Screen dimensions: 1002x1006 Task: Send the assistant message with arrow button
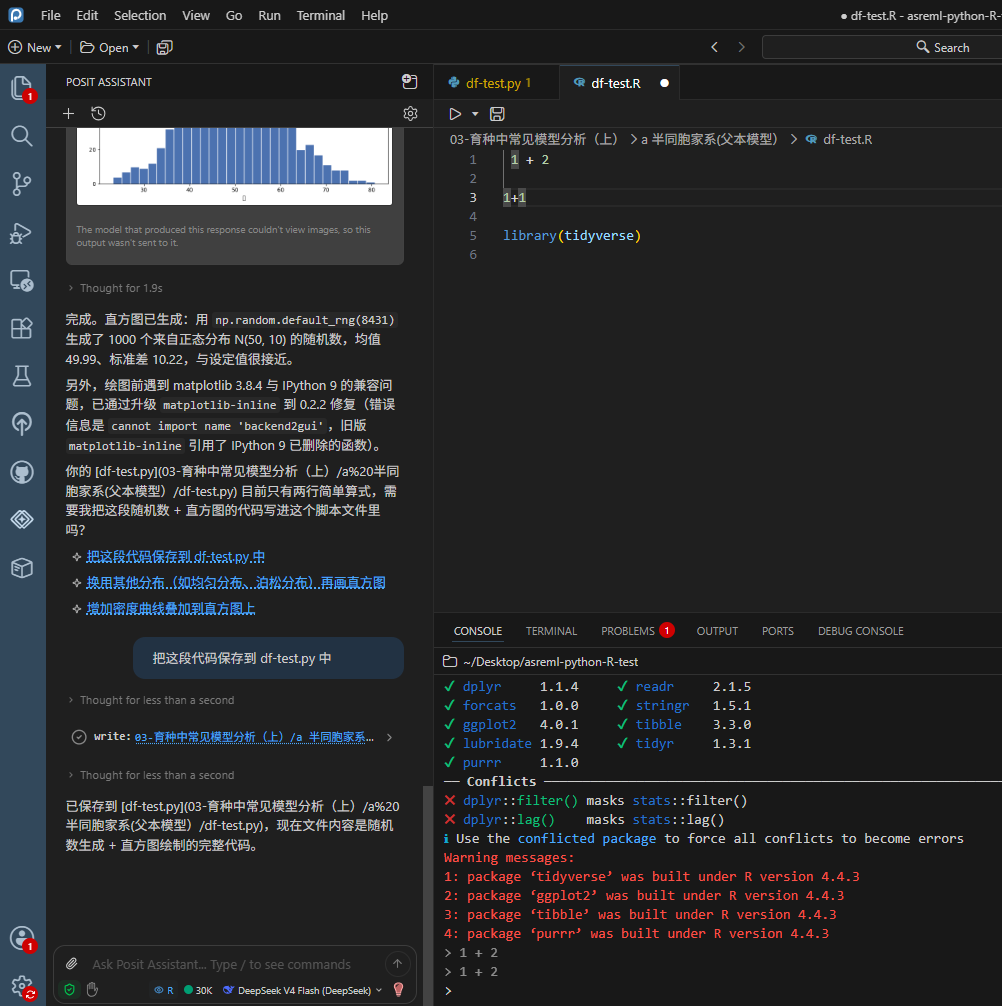tap(398, 964)
